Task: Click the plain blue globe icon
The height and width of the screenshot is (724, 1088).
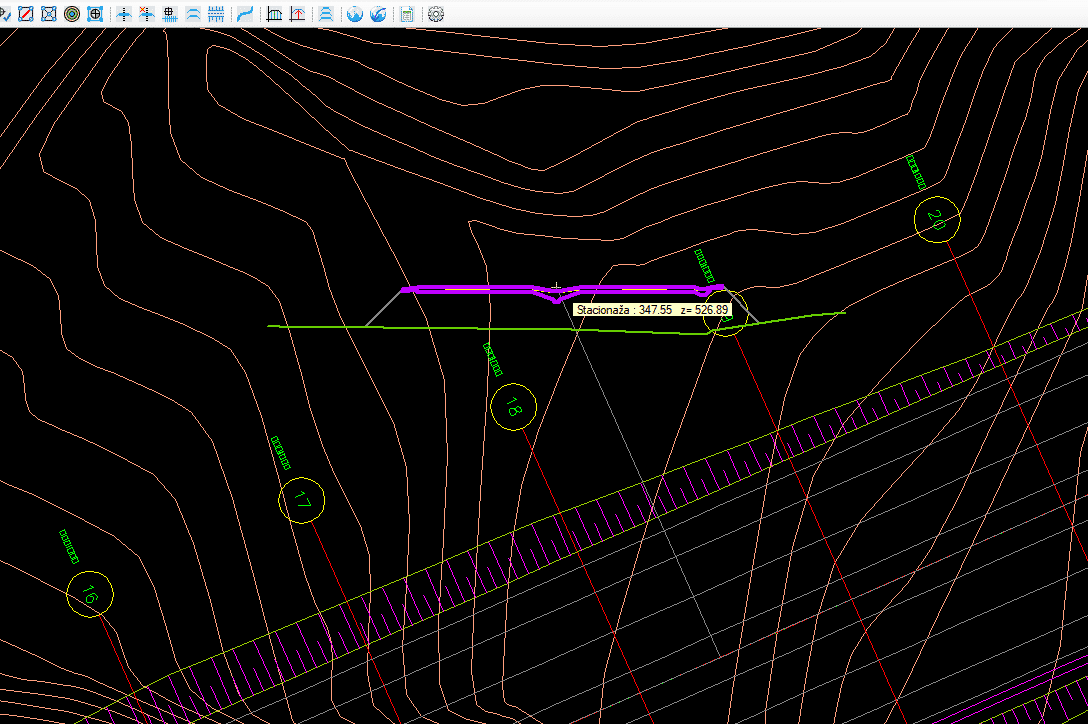Action: click(355, 14)
